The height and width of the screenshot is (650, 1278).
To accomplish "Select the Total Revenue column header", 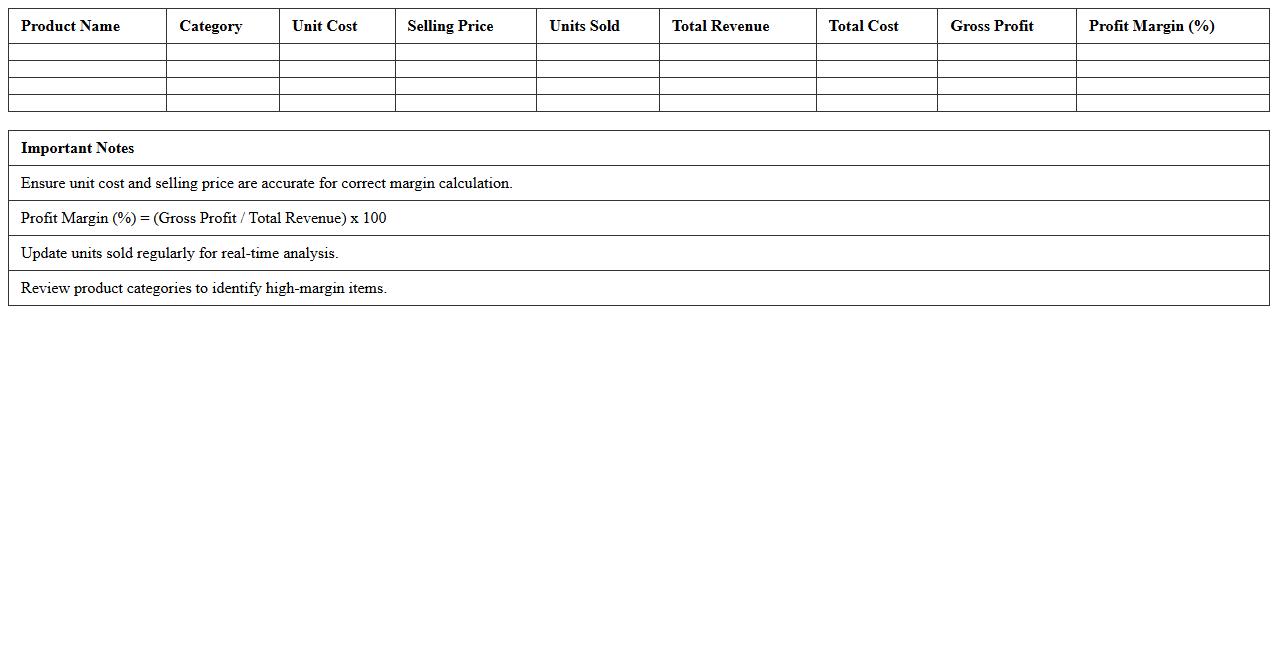I will tap(720, 26).
